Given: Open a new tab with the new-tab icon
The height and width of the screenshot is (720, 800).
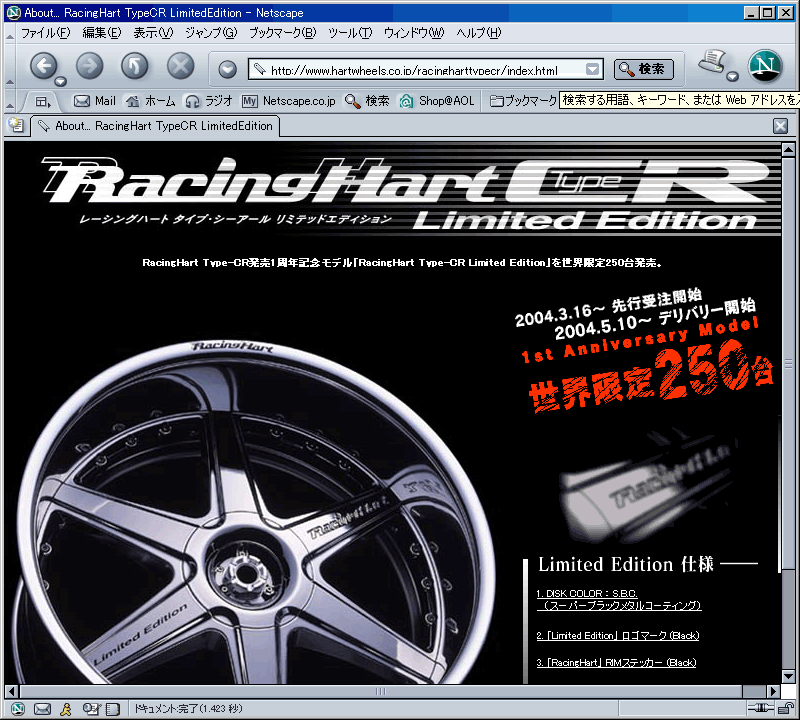Looking at the screenshot, I should click(16, 125).
